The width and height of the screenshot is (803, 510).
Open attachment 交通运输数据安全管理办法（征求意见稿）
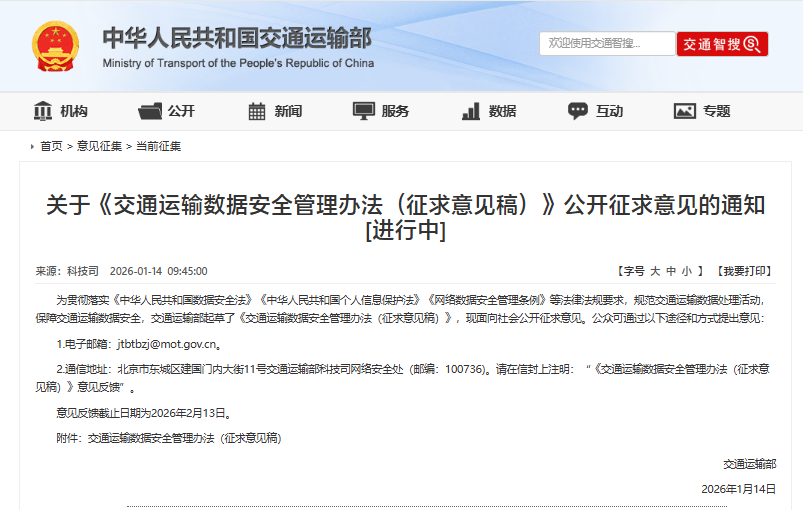coord(185,438)
